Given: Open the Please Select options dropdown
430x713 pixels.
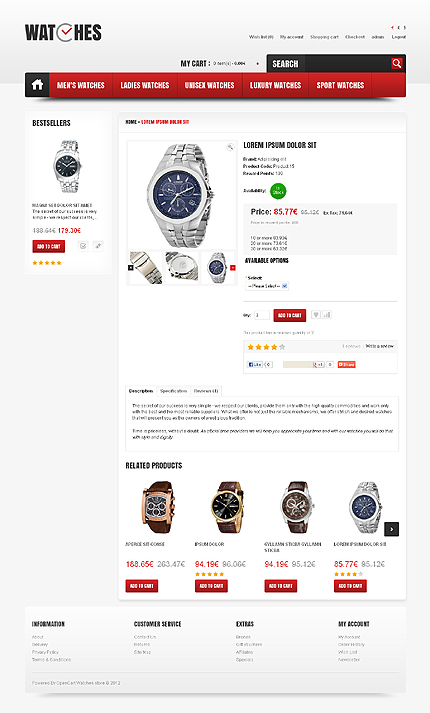Looking at the screenshot, I should pos(267,286).
